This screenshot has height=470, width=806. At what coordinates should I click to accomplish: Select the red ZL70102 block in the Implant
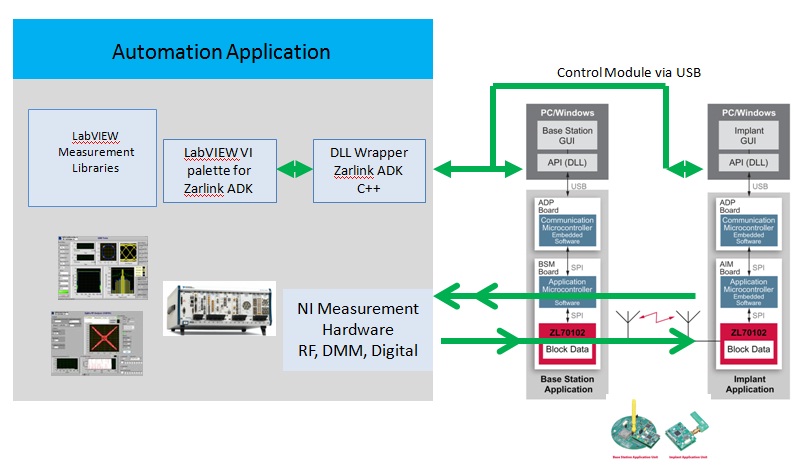click(x=746, y=333)
